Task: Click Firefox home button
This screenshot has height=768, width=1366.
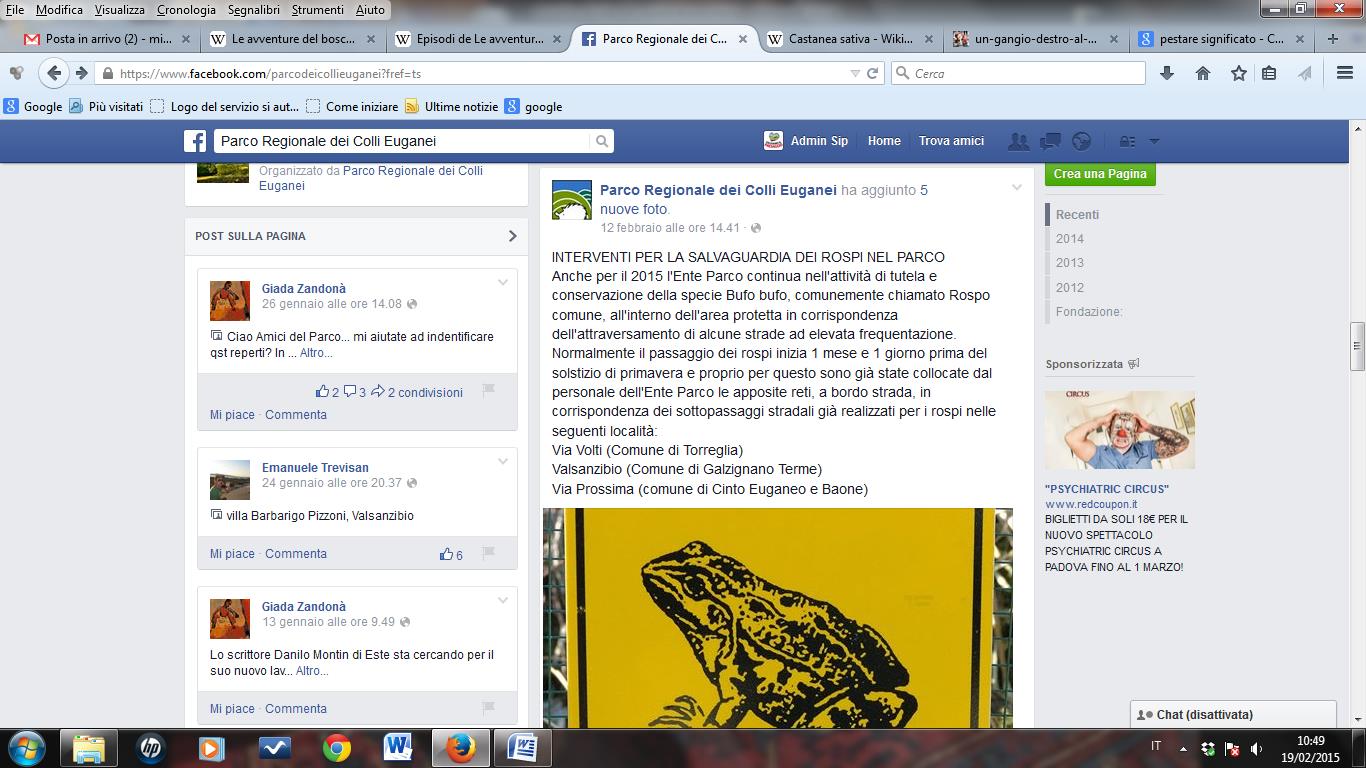Action: click(x=1203, y=73)
